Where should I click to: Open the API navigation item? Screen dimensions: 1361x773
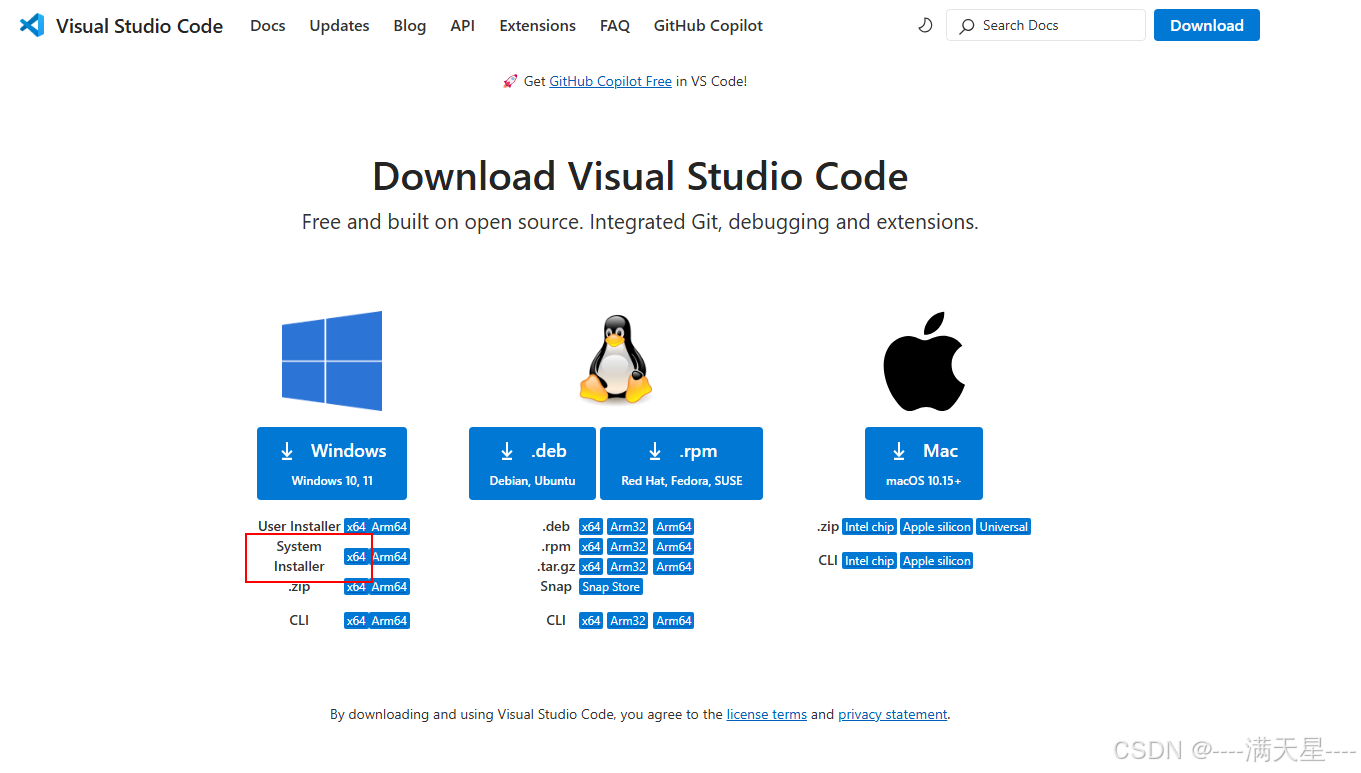[x=463, y=26]
